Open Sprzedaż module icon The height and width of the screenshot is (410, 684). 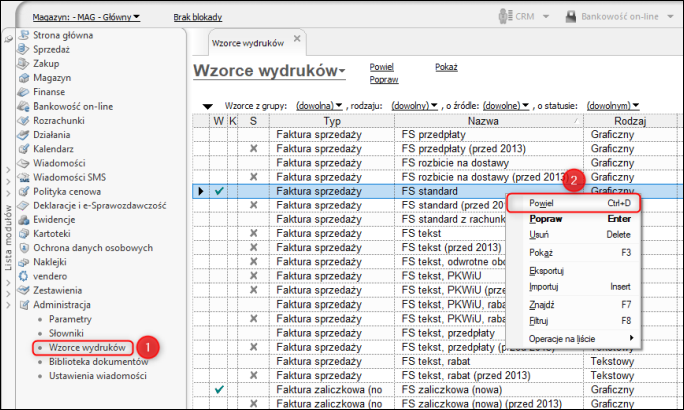click(24, 49)
